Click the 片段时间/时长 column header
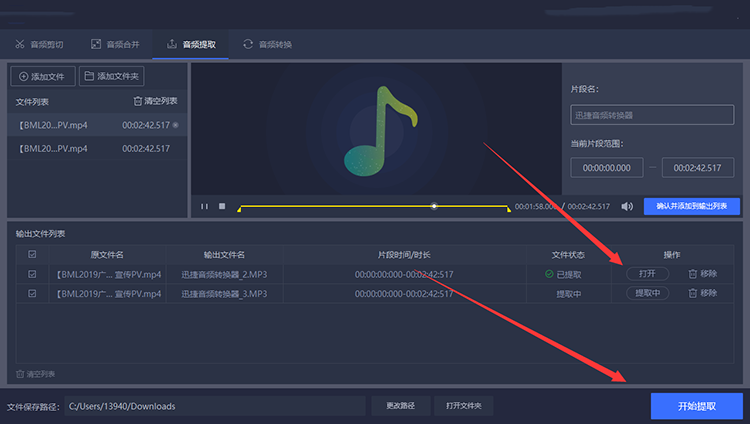Viewport: 750px width, 424px height. coord(404,255)
